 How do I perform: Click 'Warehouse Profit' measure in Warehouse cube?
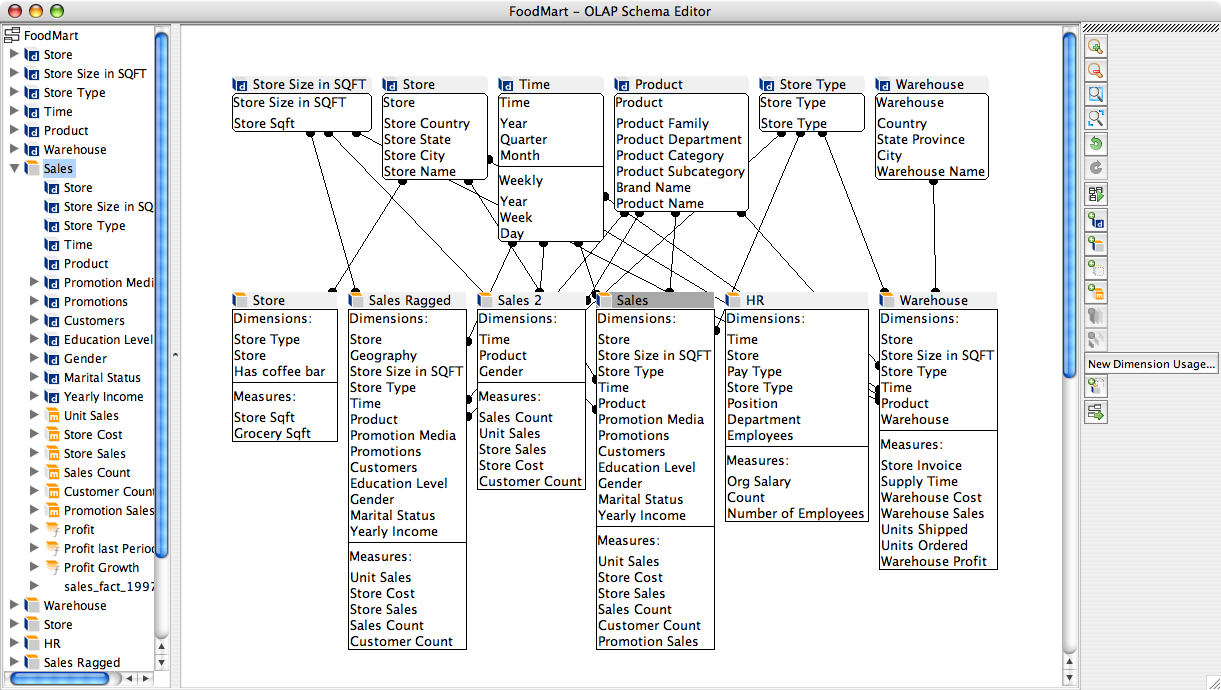pyautogui.click(x=933, y=562)
